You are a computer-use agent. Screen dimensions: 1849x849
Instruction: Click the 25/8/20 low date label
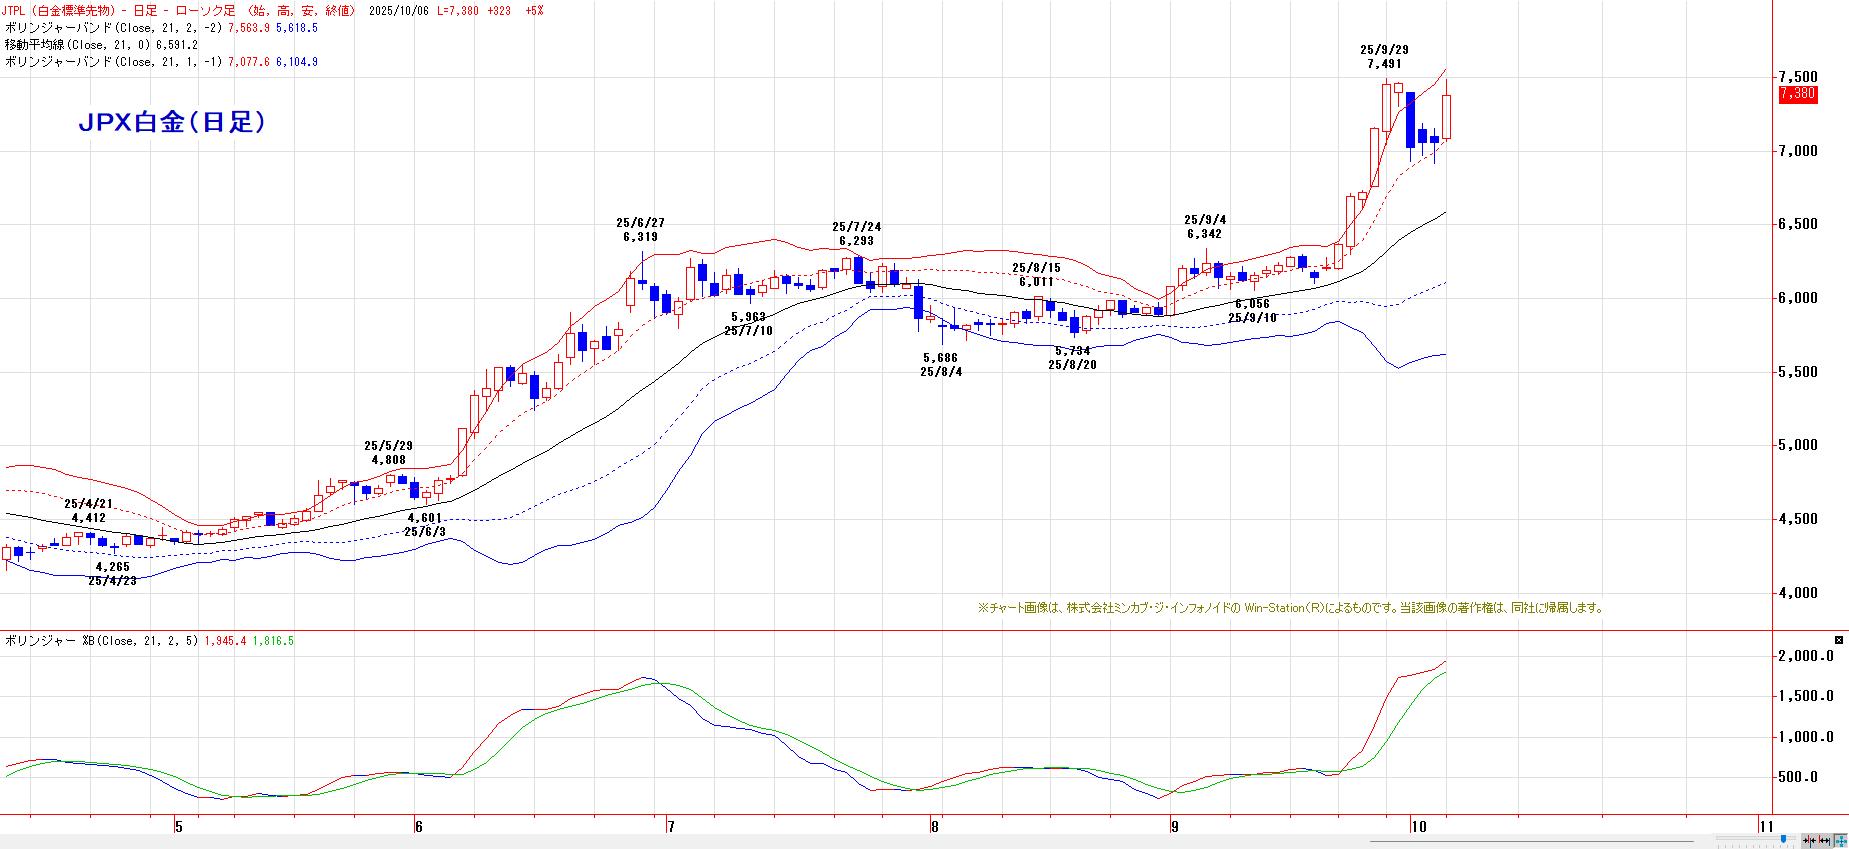[1072, 365]
